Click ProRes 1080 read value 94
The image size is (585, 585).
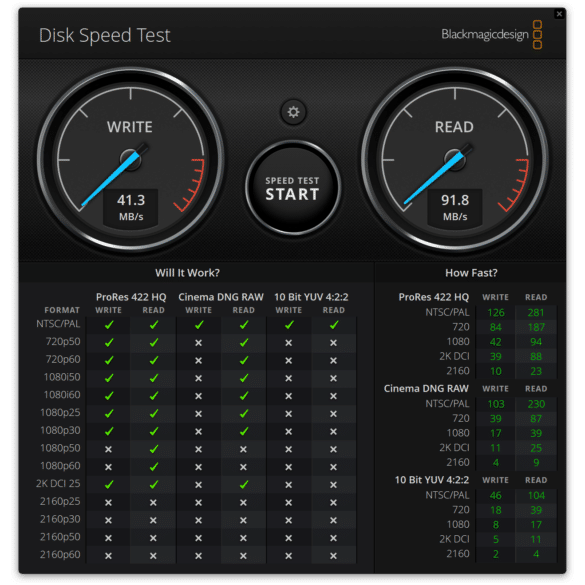pyautogui.click(x=536, y=342)
